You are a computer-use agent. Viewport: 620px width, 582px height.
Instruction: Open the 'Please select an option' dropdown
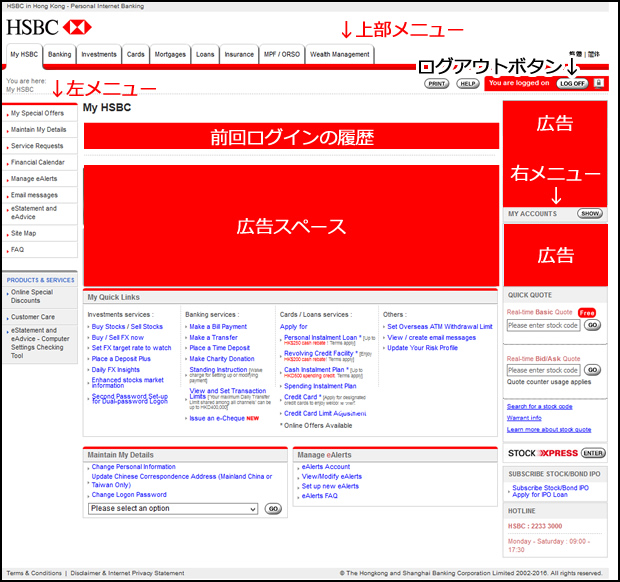173,508
